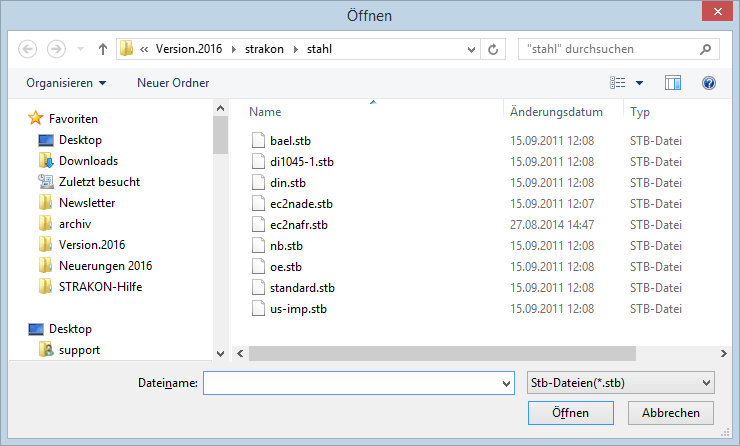This screenshot has width=740, height=446.
Task: Click the Back navigation arrow
Action: coord(27,49)
